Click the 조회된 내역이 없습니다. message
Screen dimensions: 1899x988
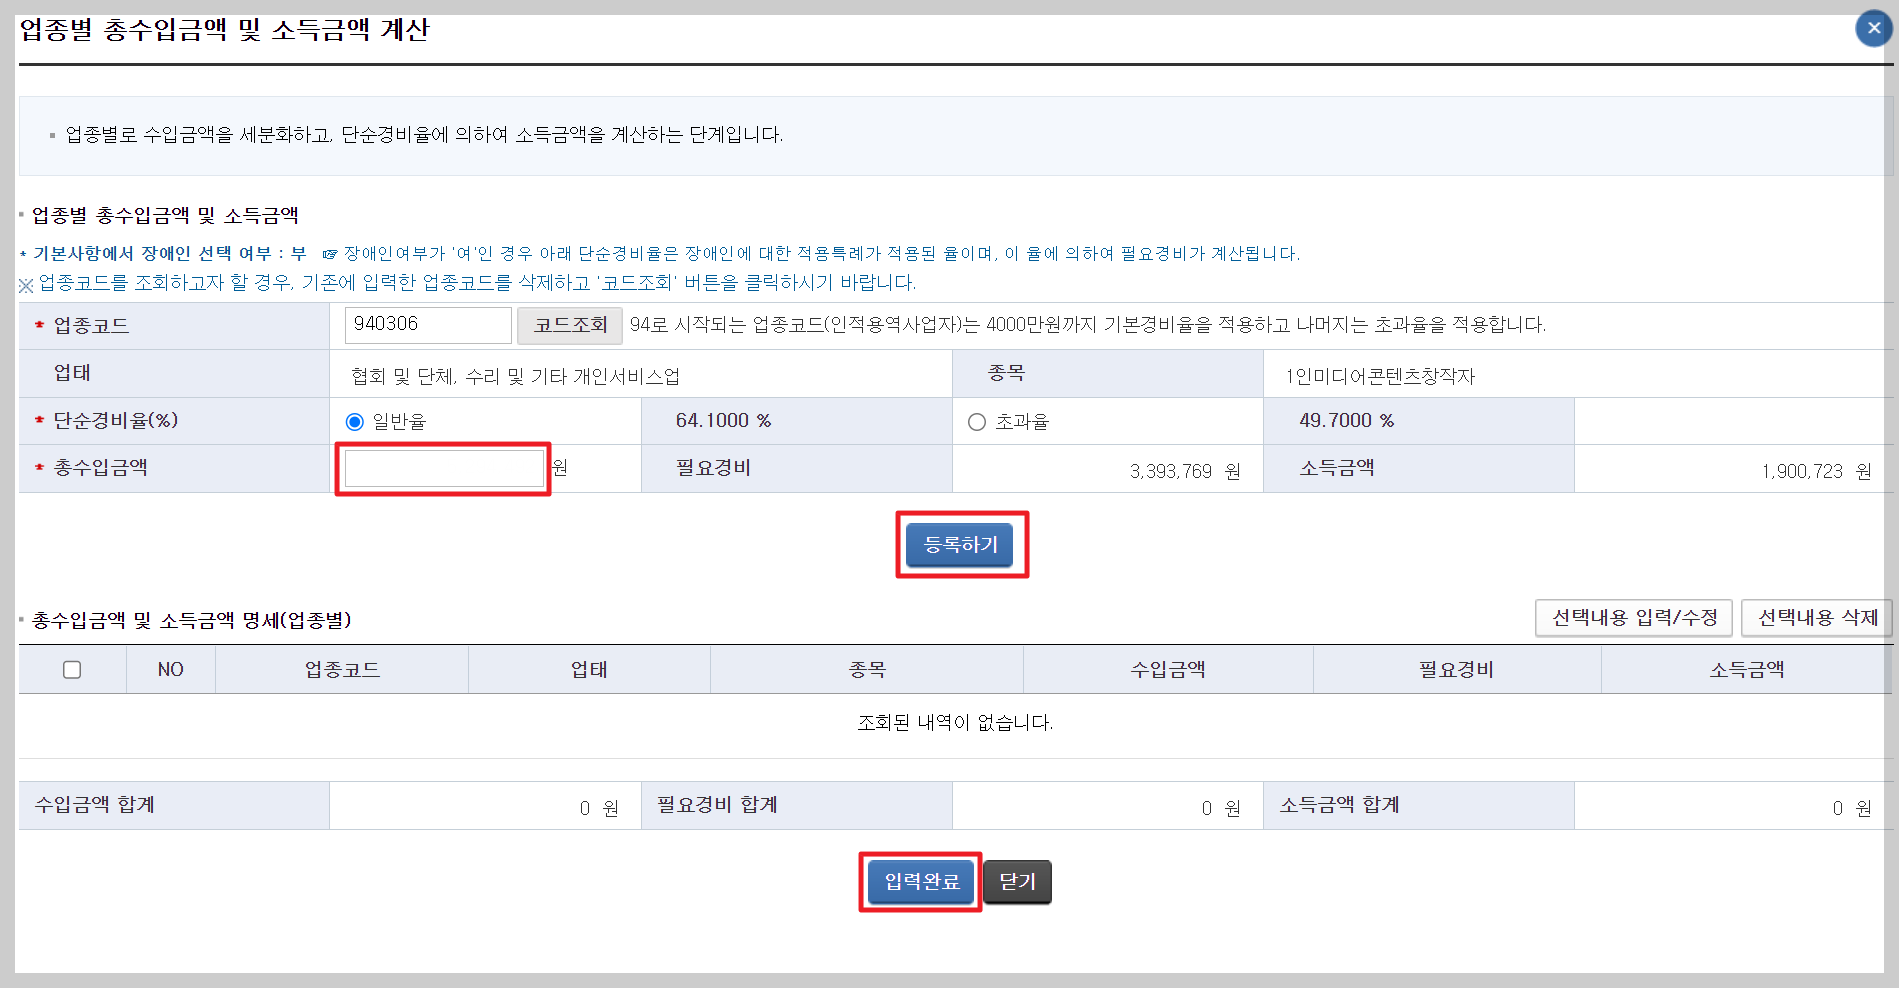[x=955, y=722]
